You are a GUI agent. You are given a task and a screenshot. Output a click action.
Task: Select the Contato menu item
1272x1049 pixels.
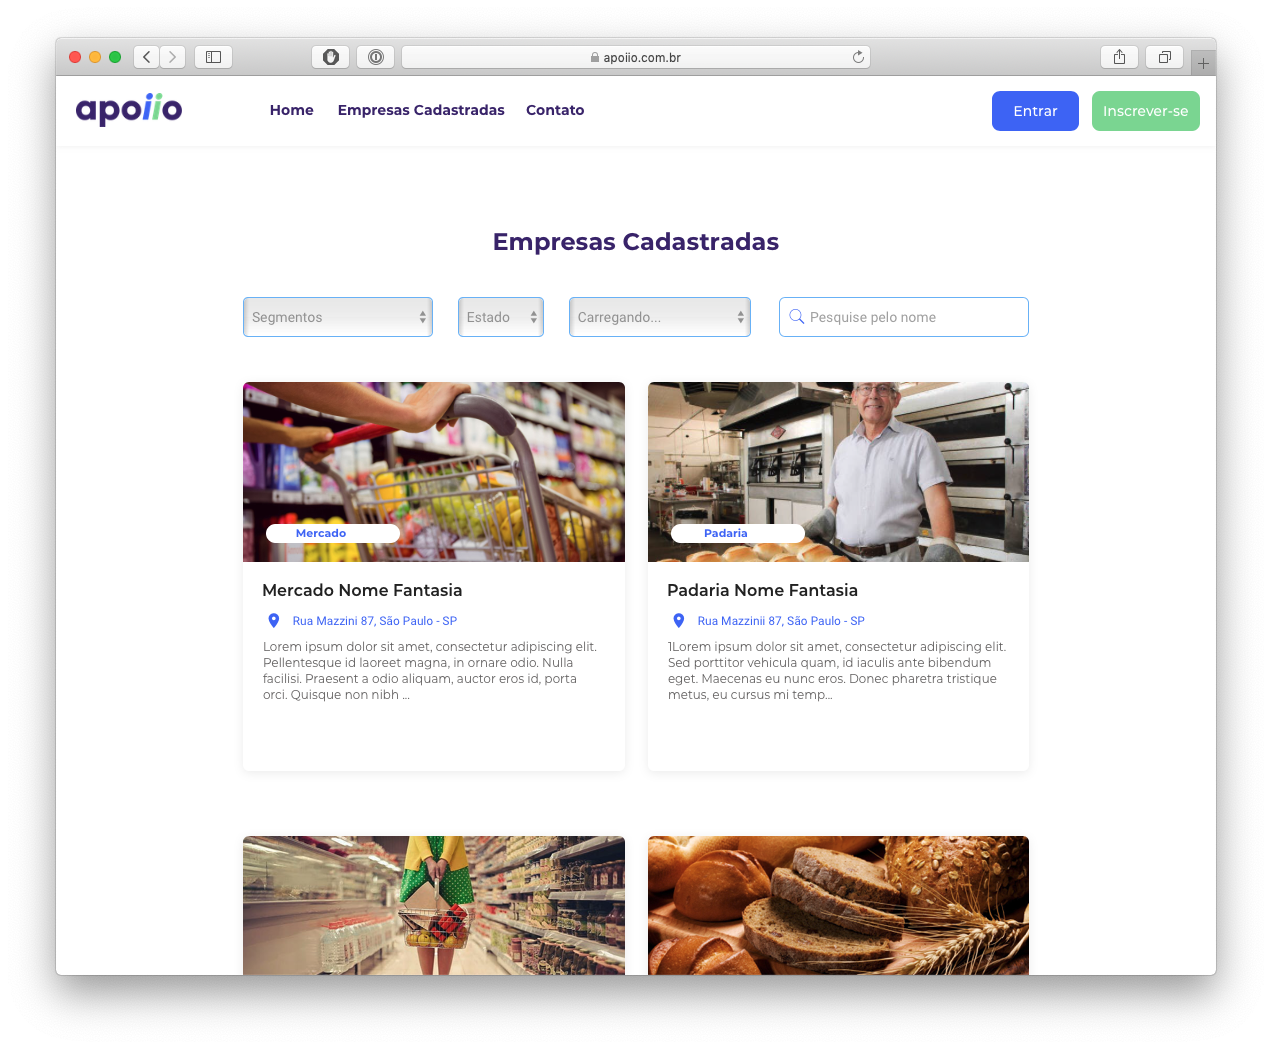pos(555,110)
